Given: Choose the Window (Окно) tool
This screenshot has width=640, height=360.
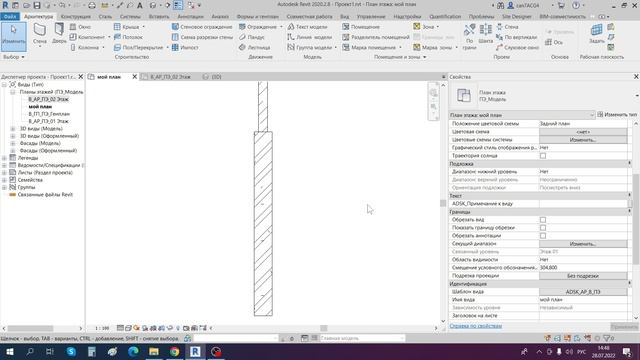Looking at the screenshot, I should 80,27.
